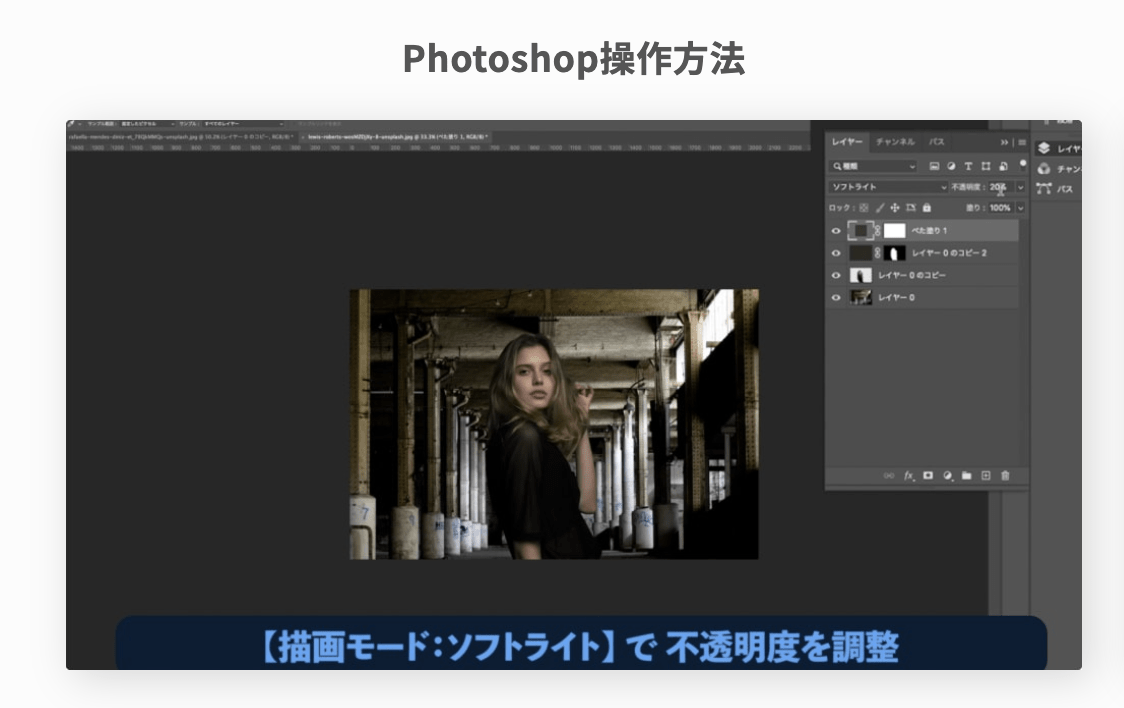Click the create new layer icon
The image size is (1124, 708).
pyautogui.click(x=986, y=476)
